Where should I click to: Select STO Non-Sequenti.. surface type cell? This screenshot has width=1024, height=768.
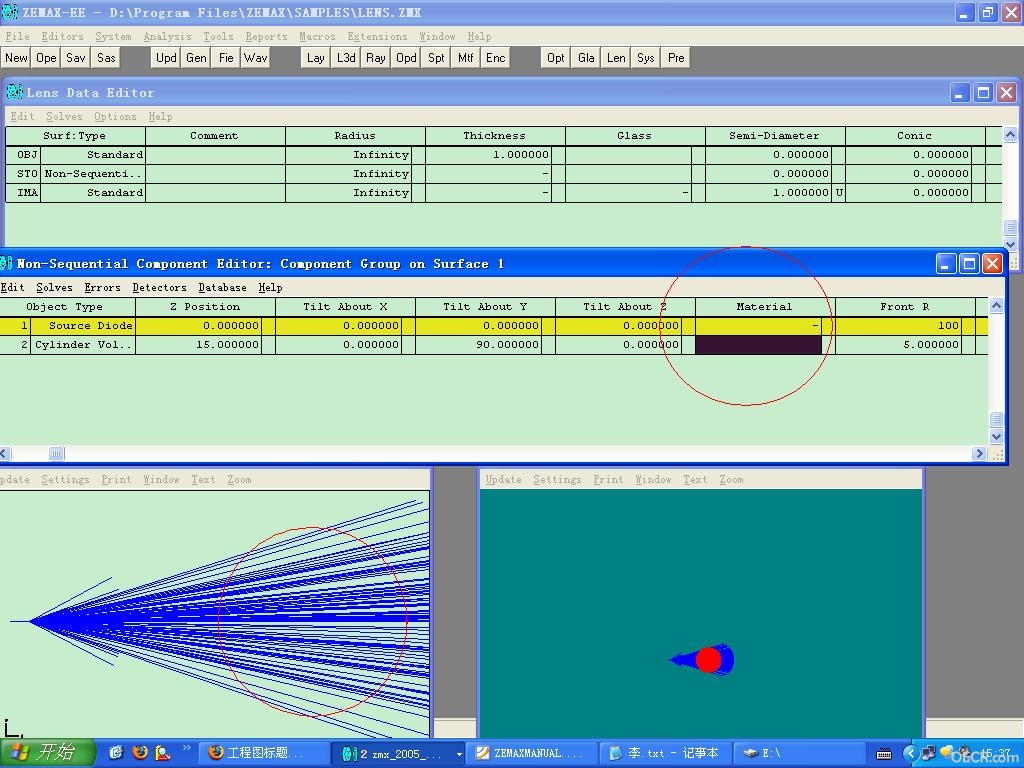93,174
